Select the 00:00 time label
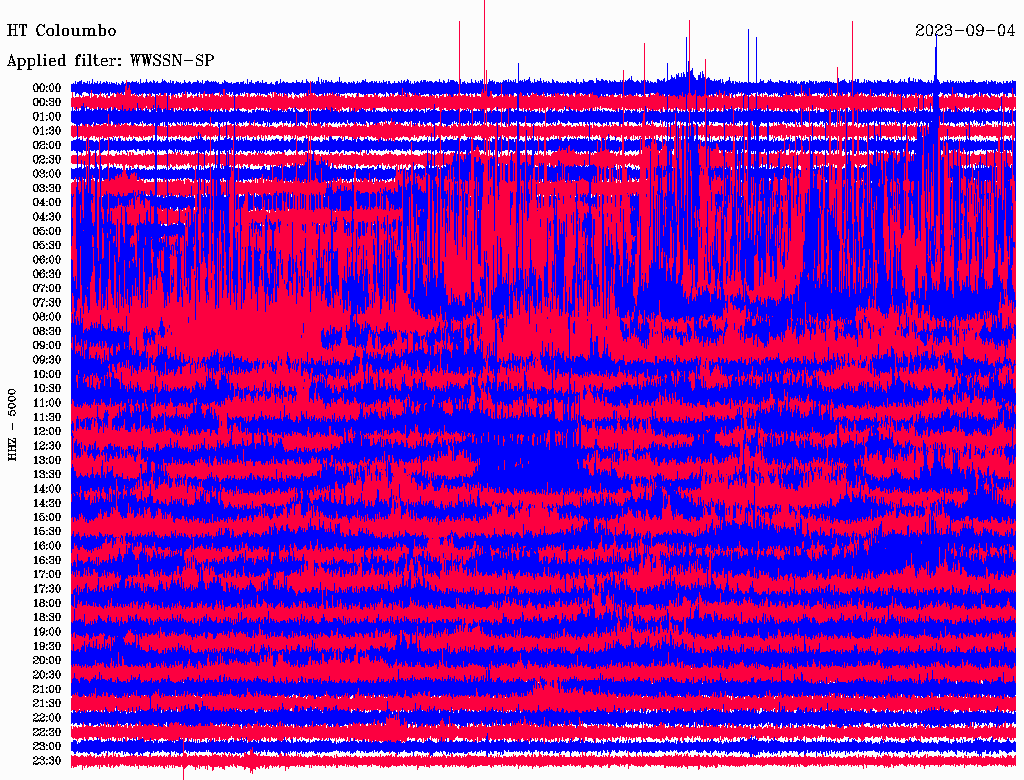 (x=47, y=88)
